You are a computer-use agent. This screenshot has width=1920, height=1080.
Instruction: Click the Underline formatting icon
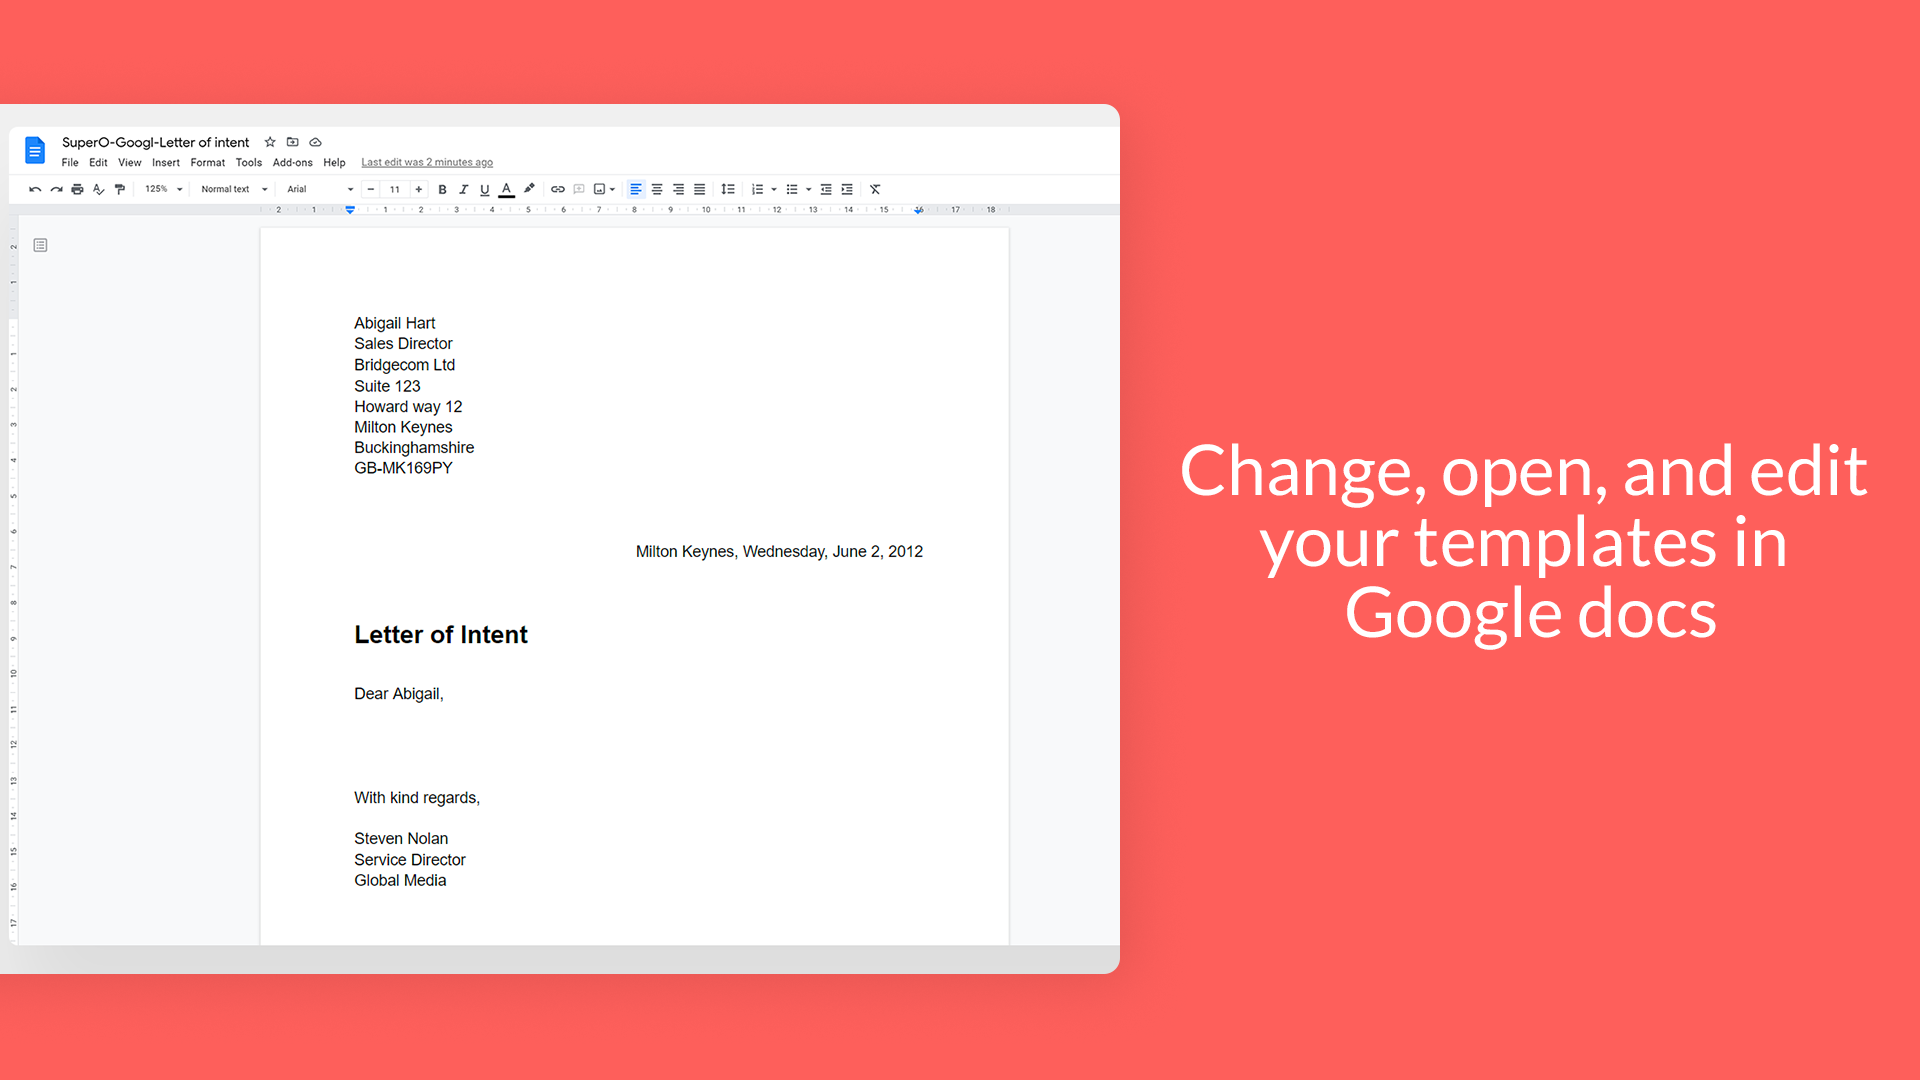click(484, 189)
